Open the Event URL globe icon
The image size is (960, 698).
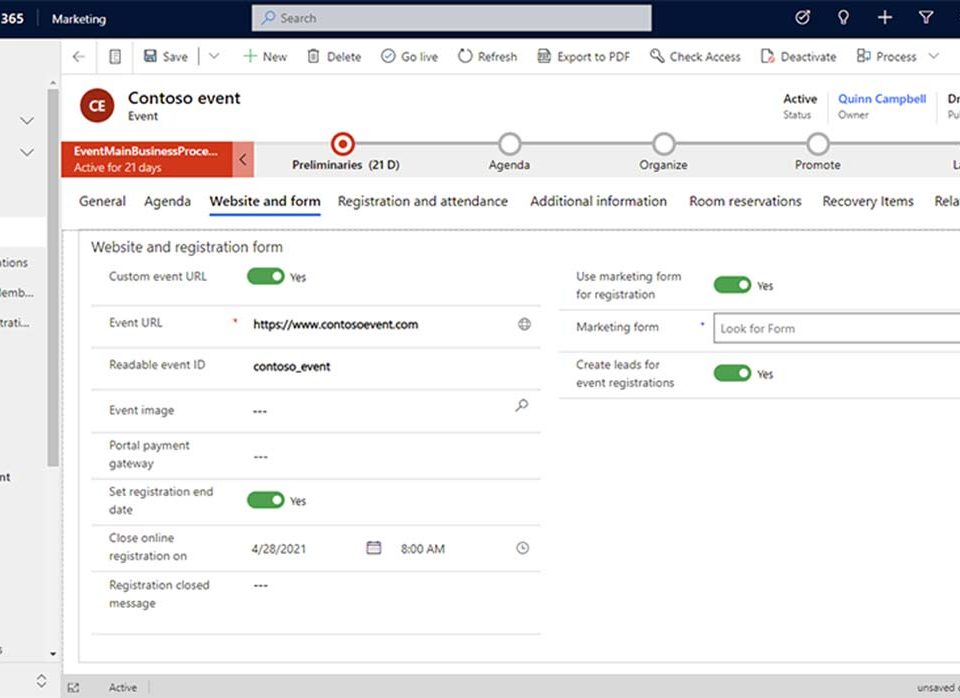pyautogui.click(x=524, y=324)
